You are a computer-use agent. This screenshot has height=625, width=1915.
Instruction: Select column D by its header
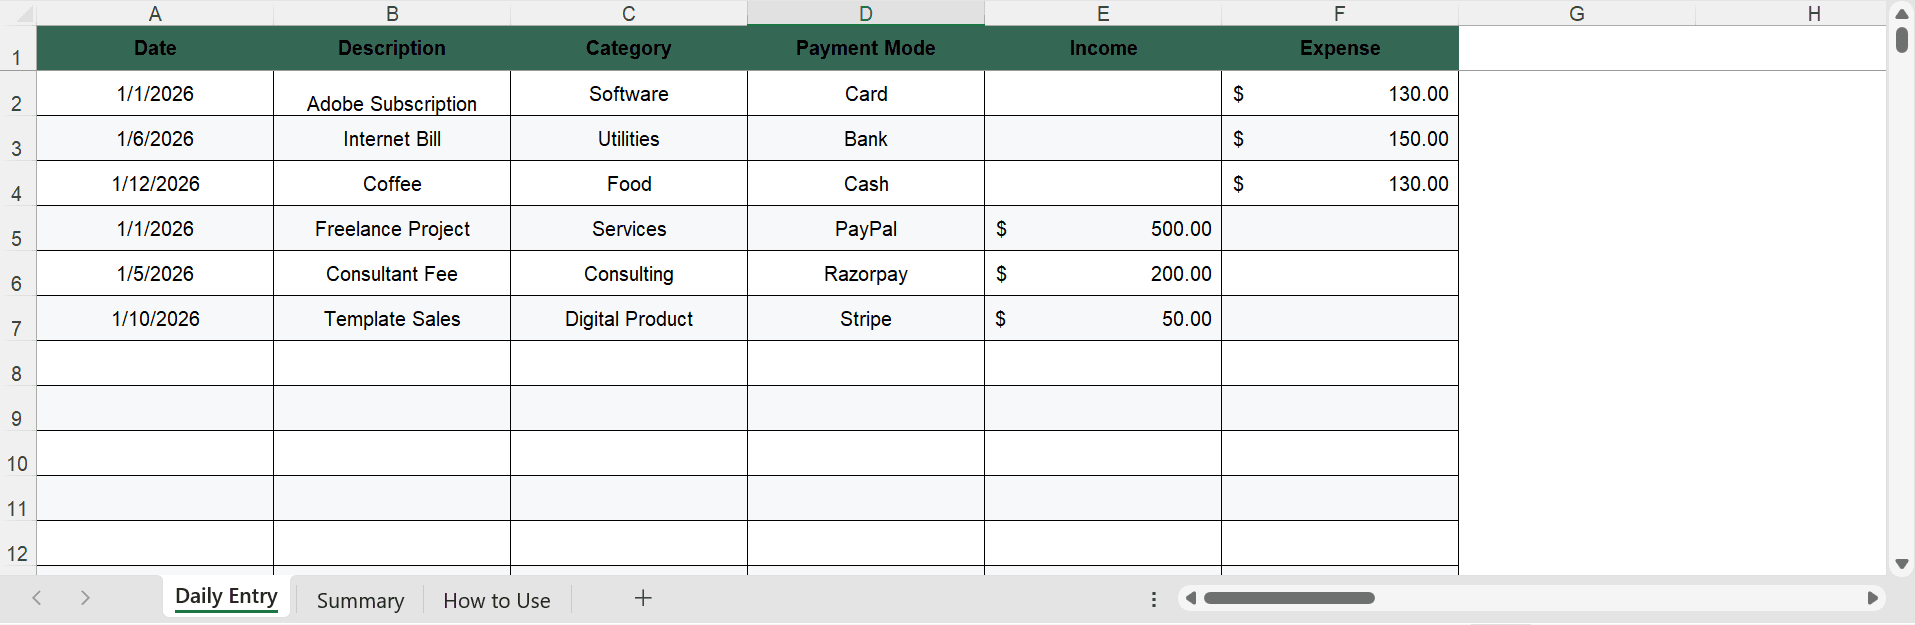tap(864, 13)
